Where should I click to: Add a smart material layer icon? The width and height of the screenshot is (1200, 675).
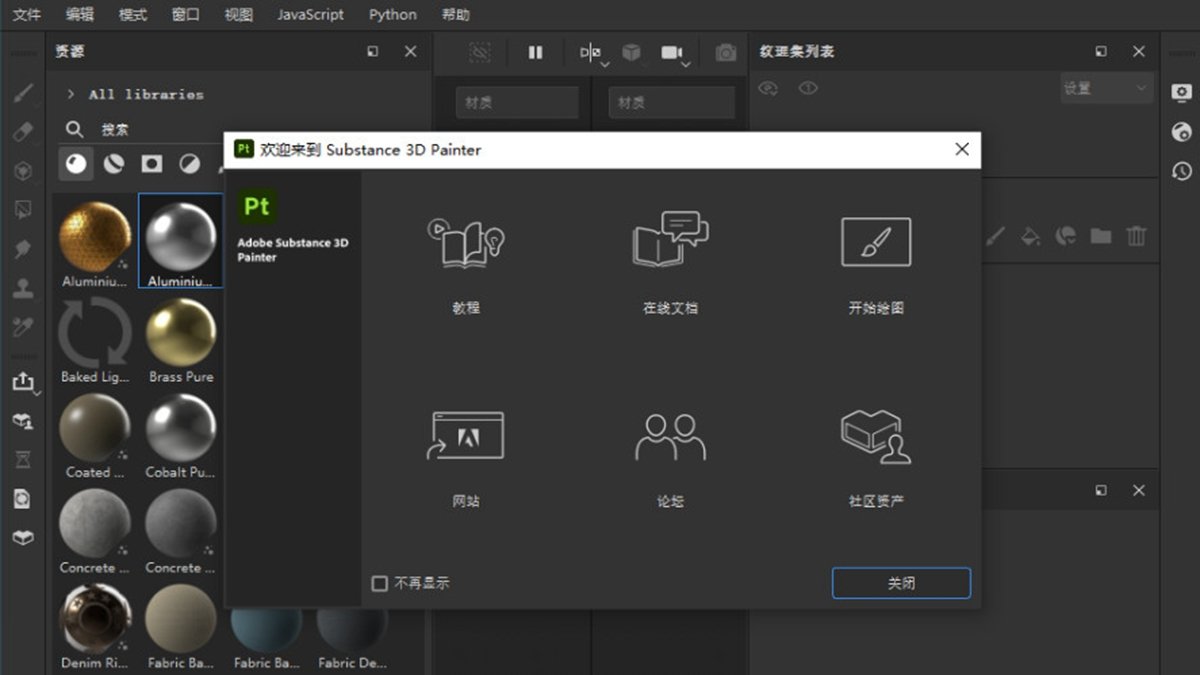click(1066, 236)
